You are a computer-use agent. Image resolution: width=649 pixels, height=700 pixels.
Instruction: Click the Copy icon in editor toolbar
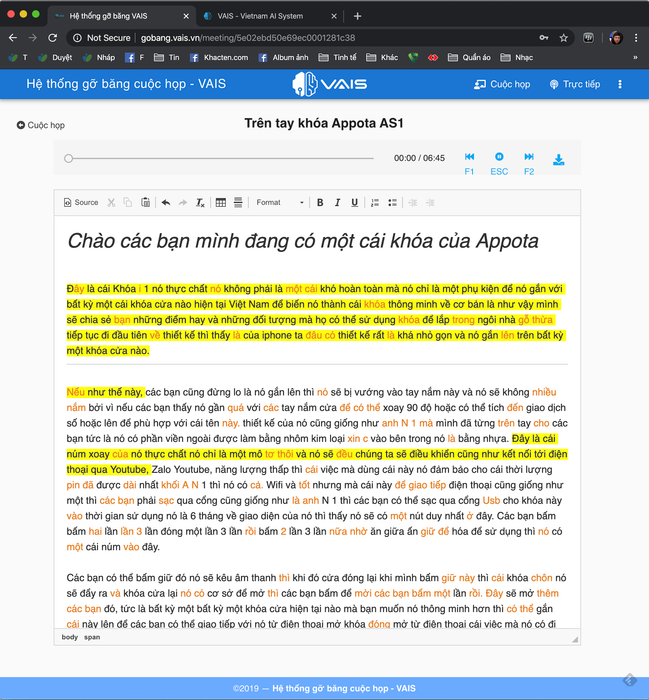[x=128, y=203]
